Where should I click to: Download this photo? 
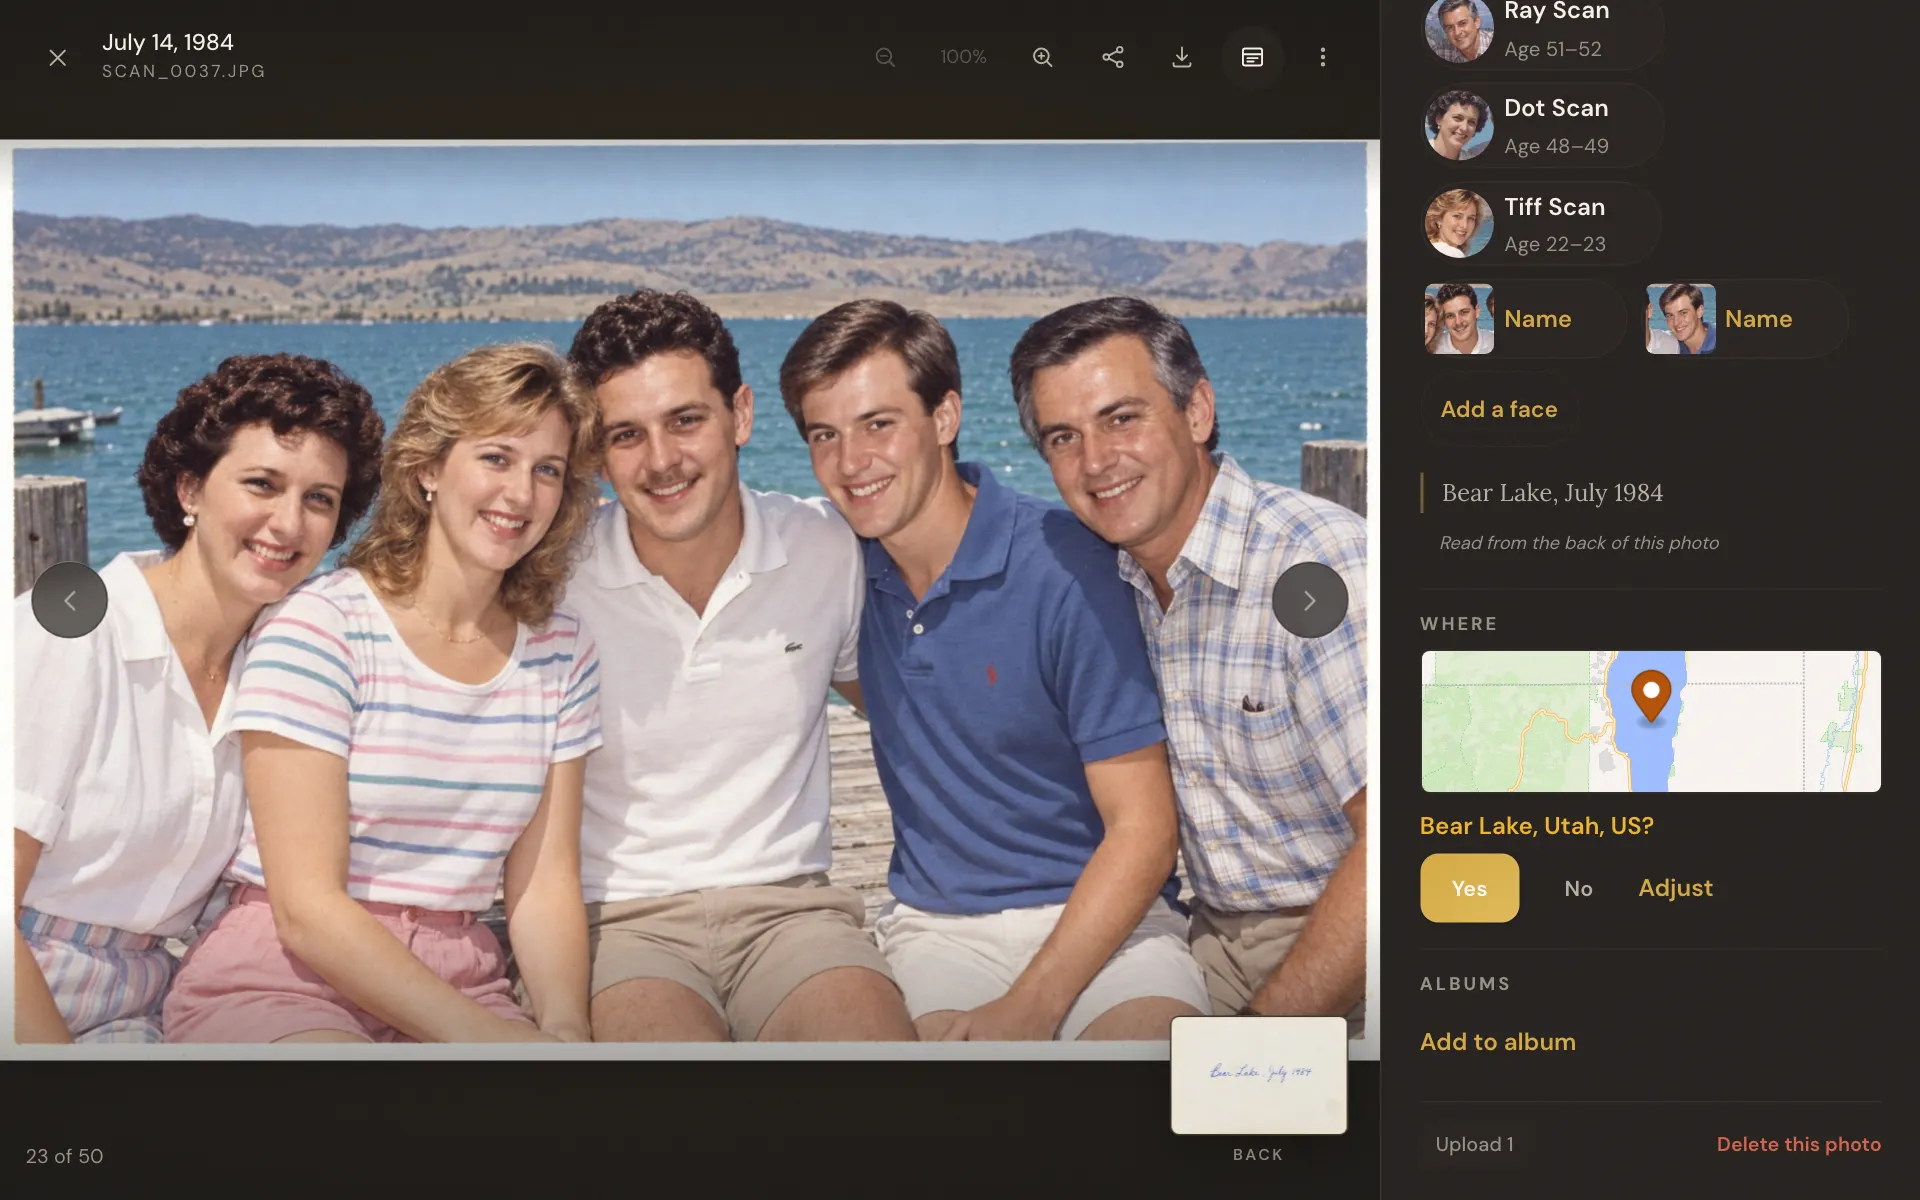[1182, 57]
